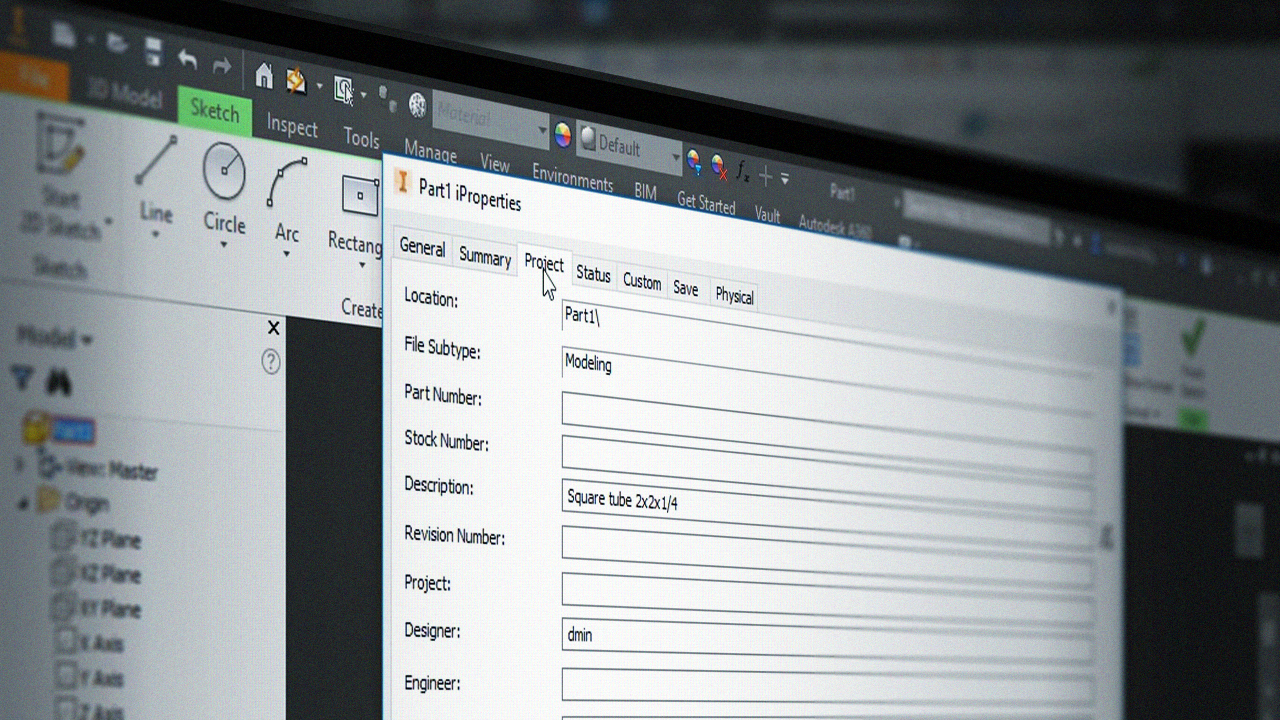Open the Custom tab in iProperties
The height and width of the screenshot is (720, 1280).
642,282
